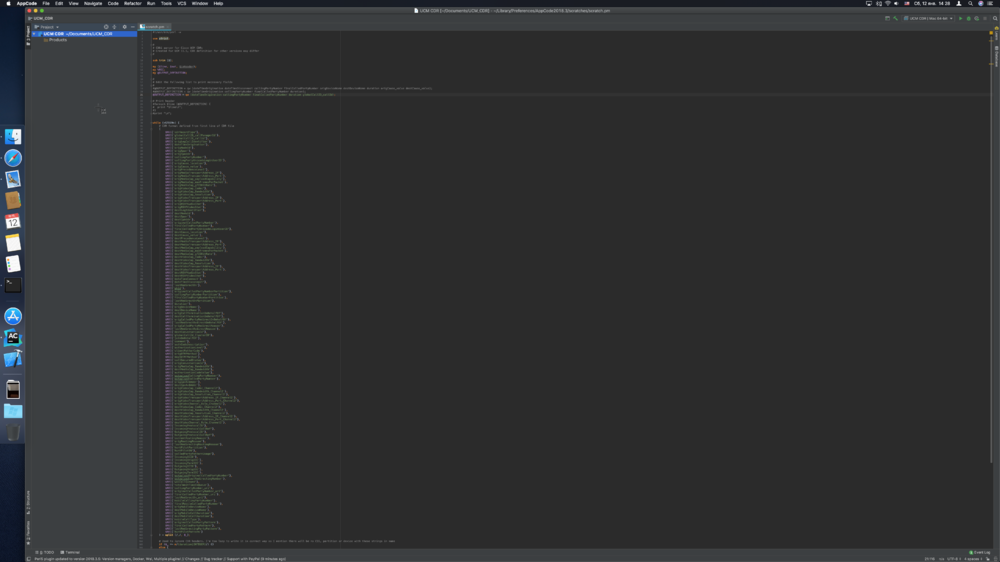Close the scratch.pm editor tab
The width and height of the screenshot is (1000, 562).
pos(168,27)
